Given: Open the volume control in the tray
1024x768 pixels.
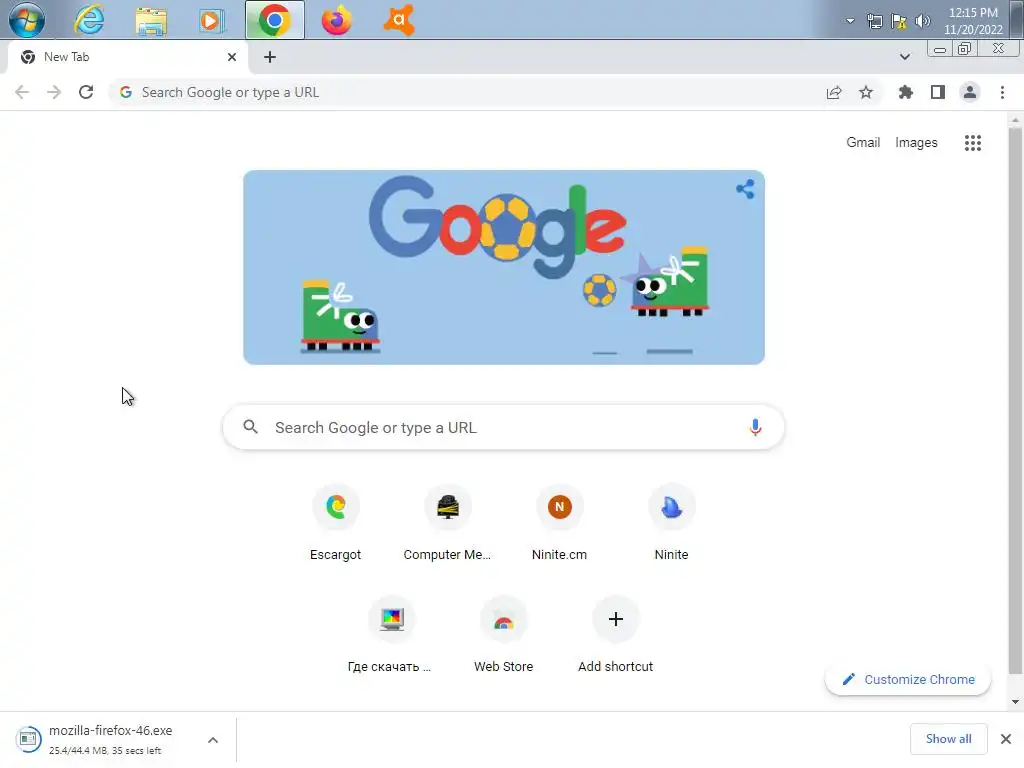Looking at the screenshot, I should 923,21.
